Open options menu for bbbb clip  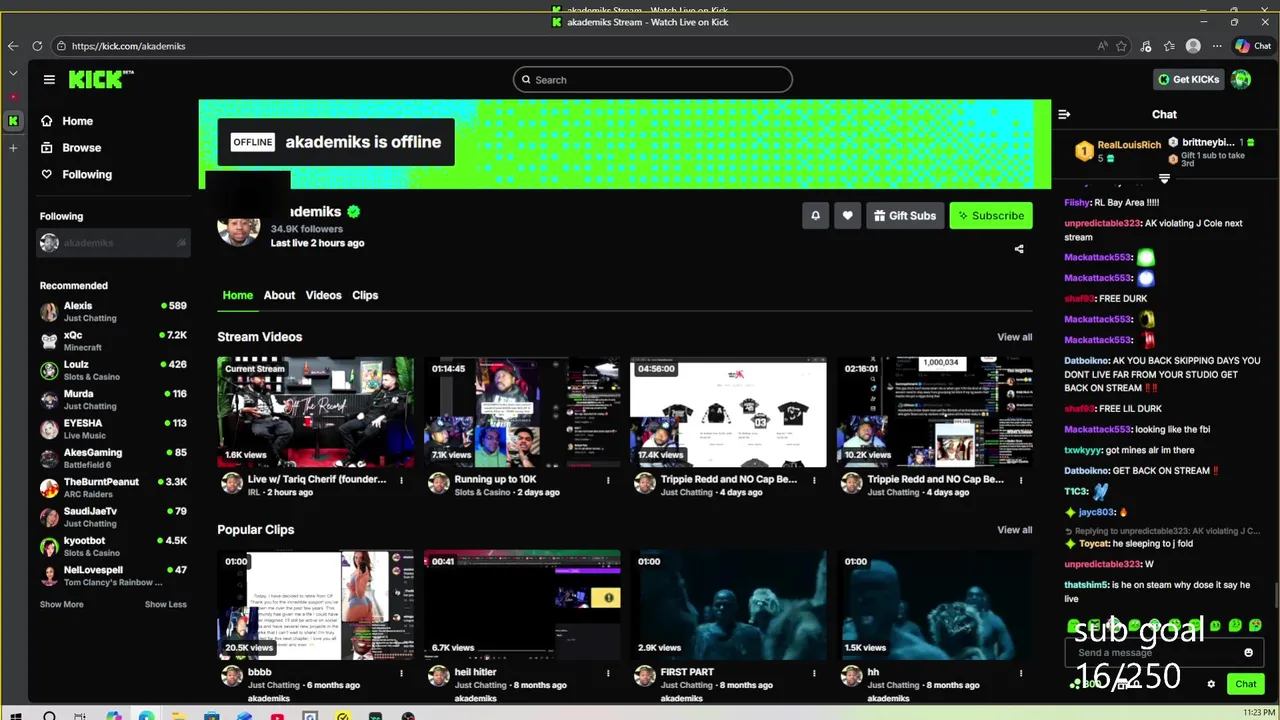[x=402, y=673]
